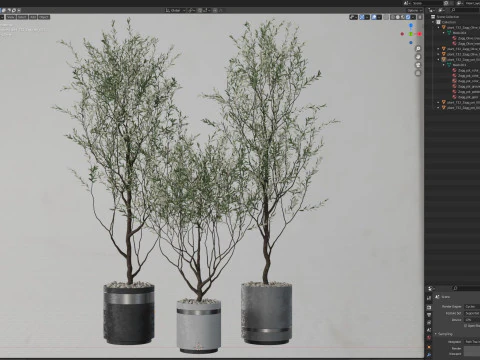
Task: Open the Tool properties tab
Action: coord(429,298)
